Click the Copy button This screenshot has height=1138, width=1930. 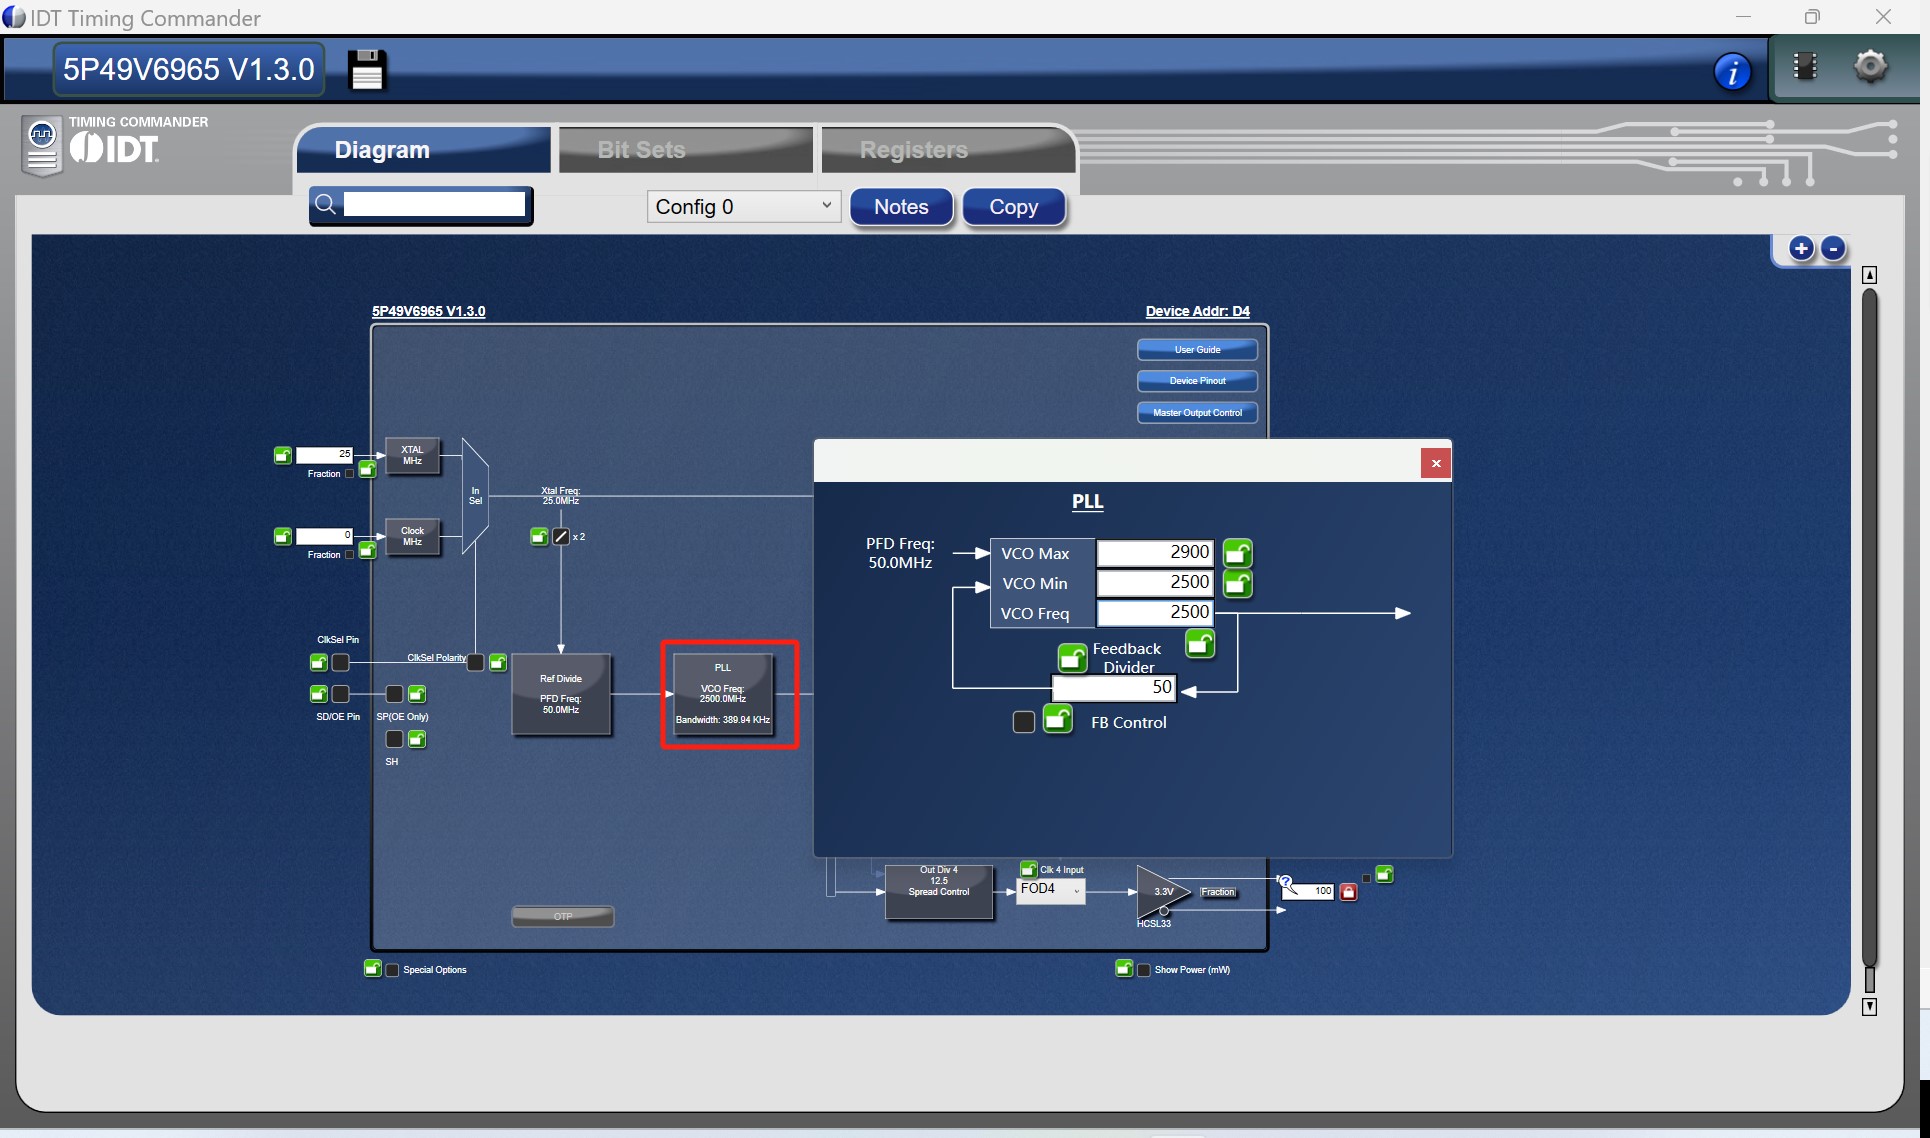[x=1013, y=207]
